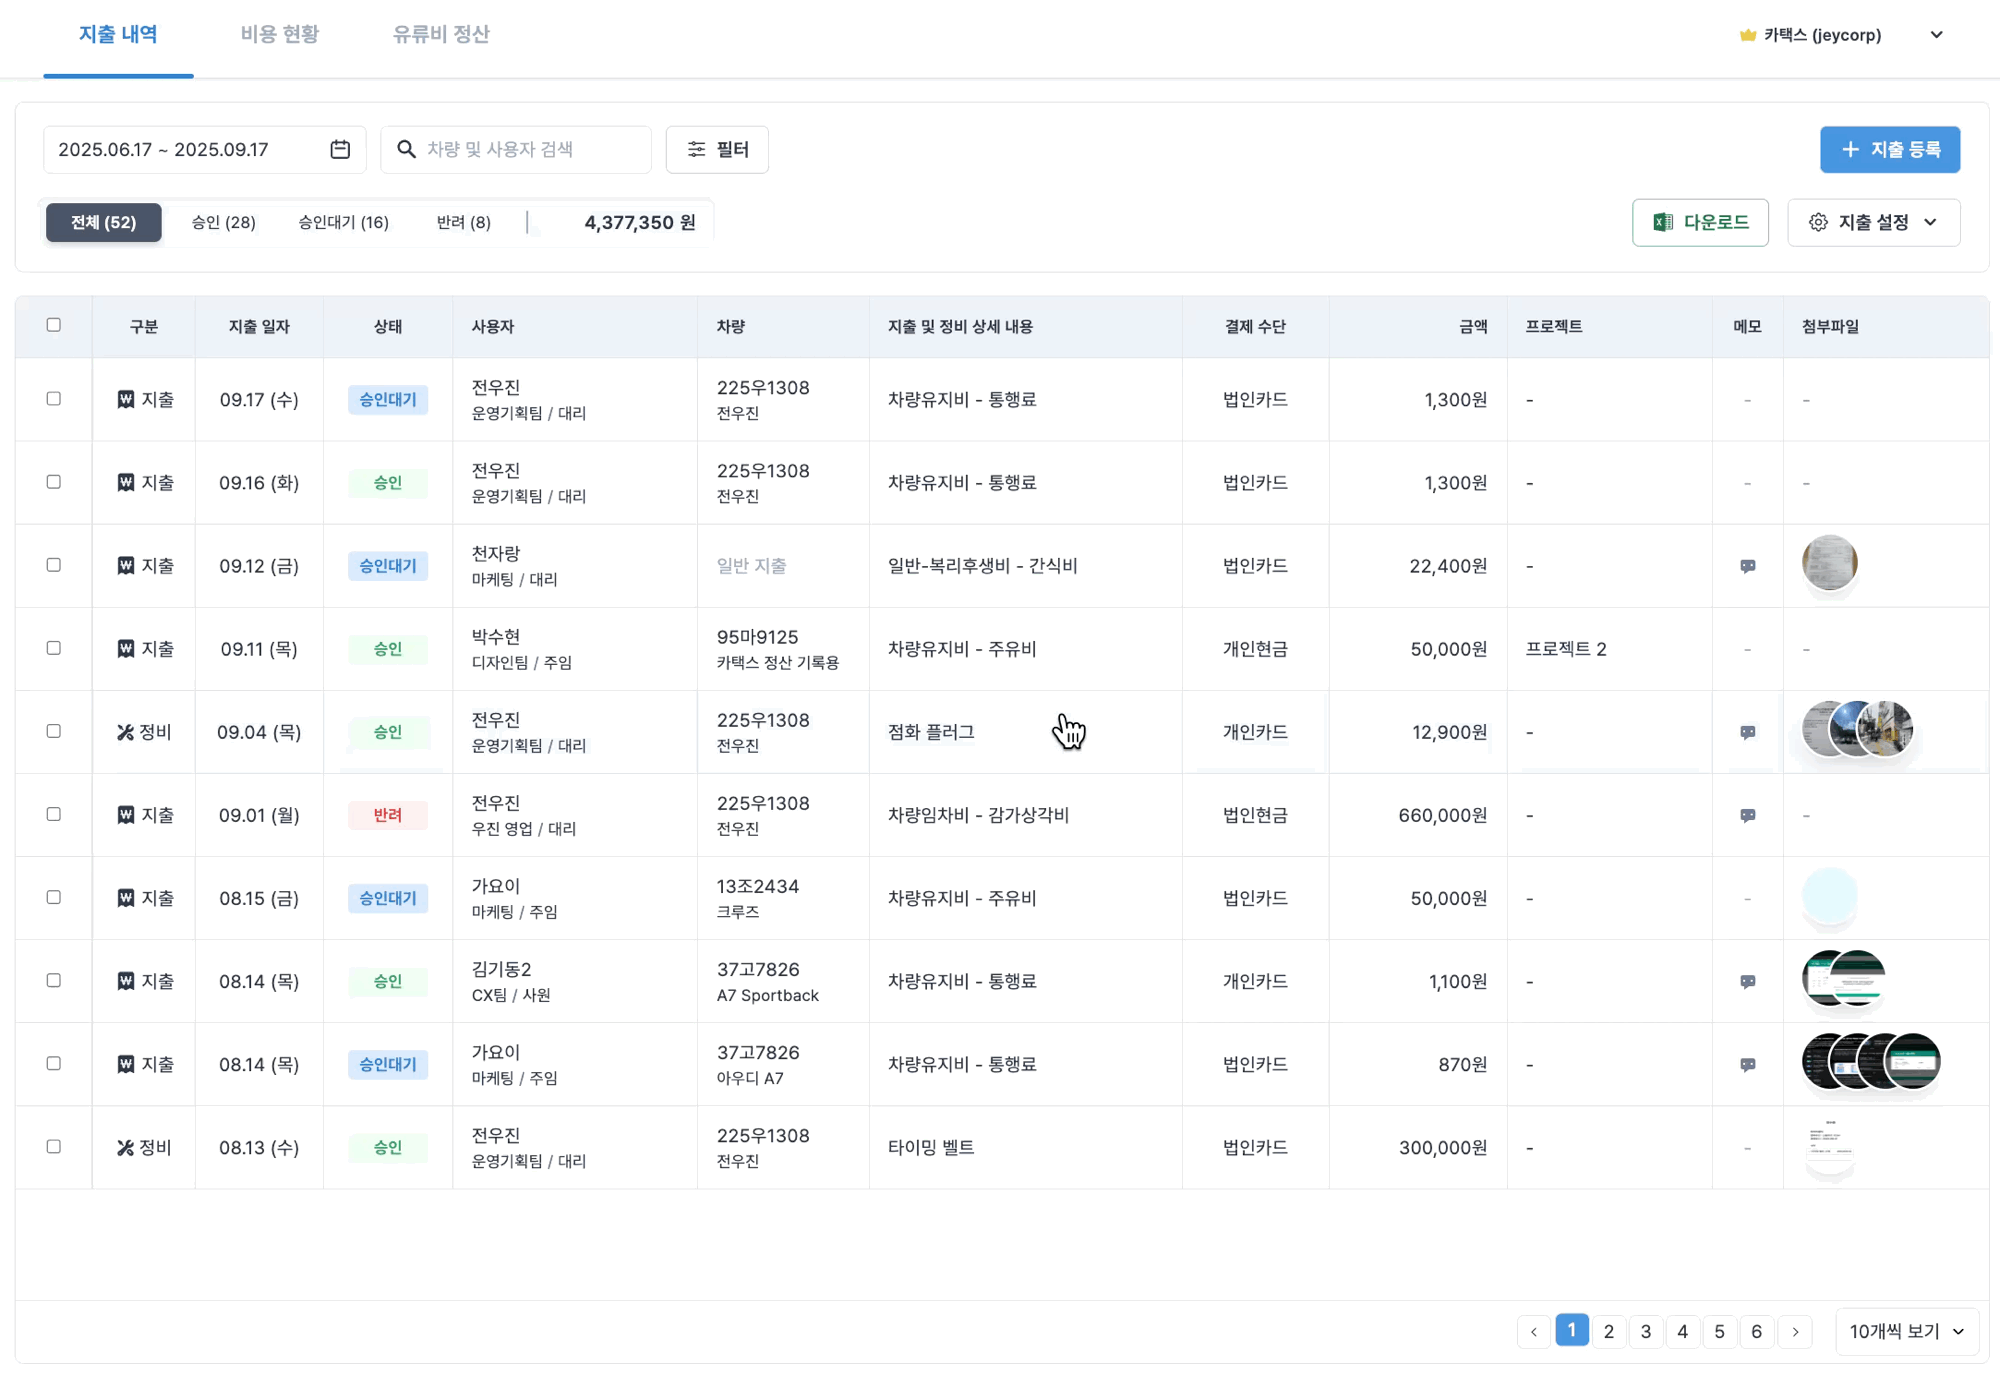
Task: Open the date range calendar icon
Action: [x=340, y=149]
